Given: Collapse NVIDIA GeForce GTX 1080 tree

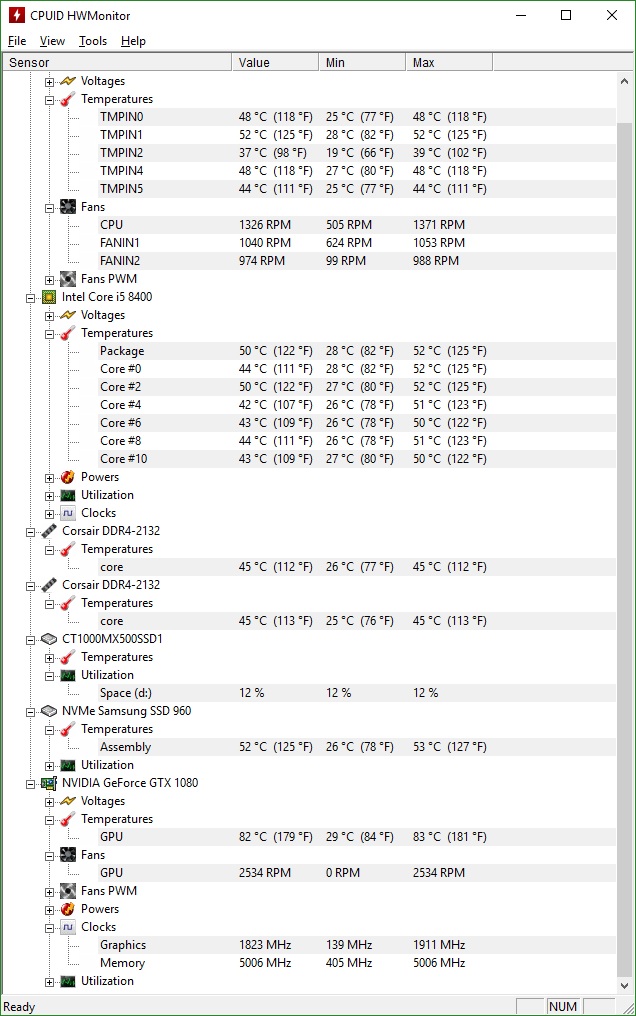Looking at the screenshot, I should (31, 783).
